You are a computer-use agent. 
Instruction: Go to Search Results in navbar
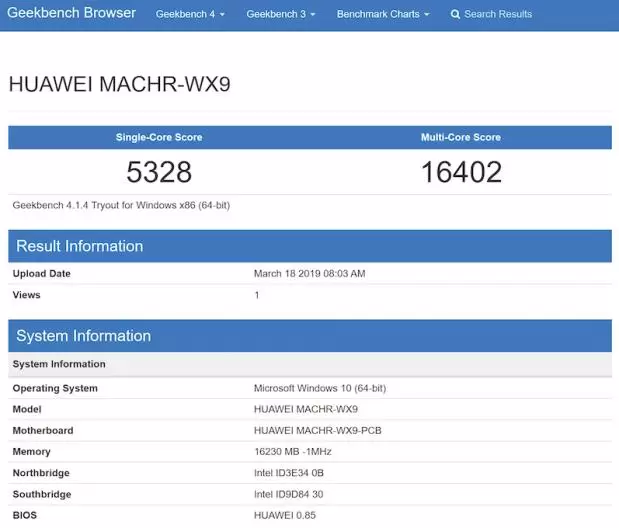point(498,14)
